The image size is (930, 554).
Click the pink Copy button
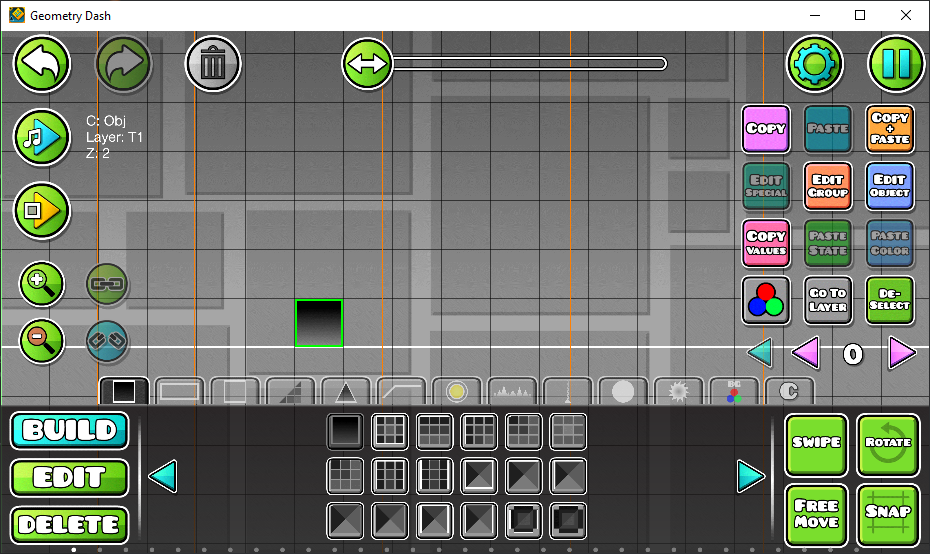point(766,129)
